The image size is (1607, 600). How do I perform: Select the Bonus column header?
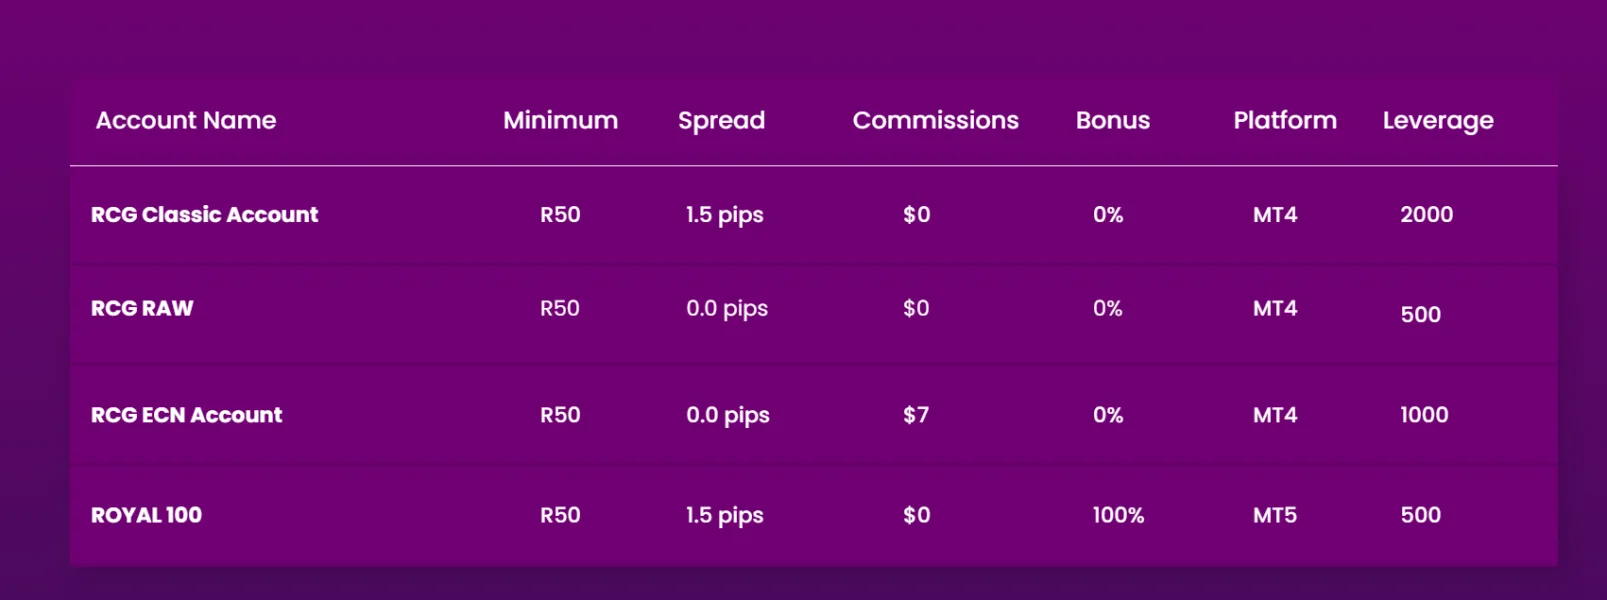click(x=1112, y=121)
